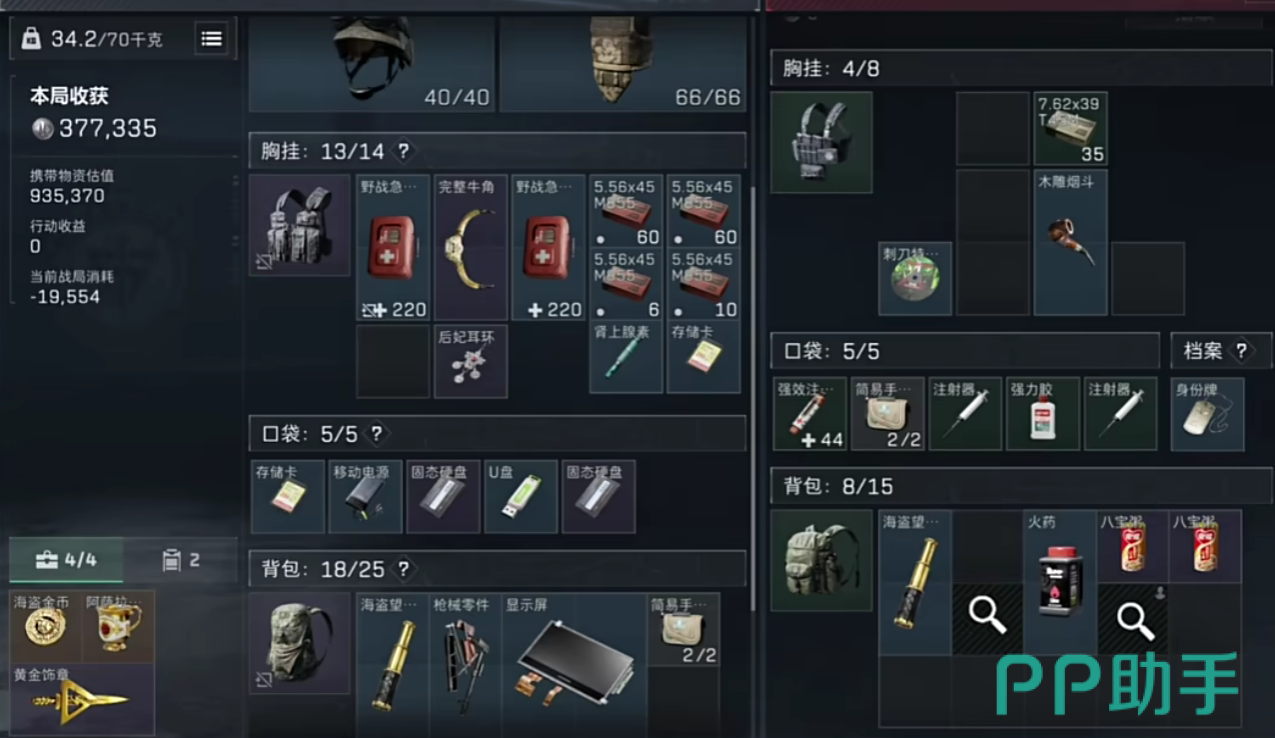The height and width of the screenshot is (738, 1275).
Task: Switch to the clipboard tab showing 2
Action: pyautogui.click(x=181, y=560)
